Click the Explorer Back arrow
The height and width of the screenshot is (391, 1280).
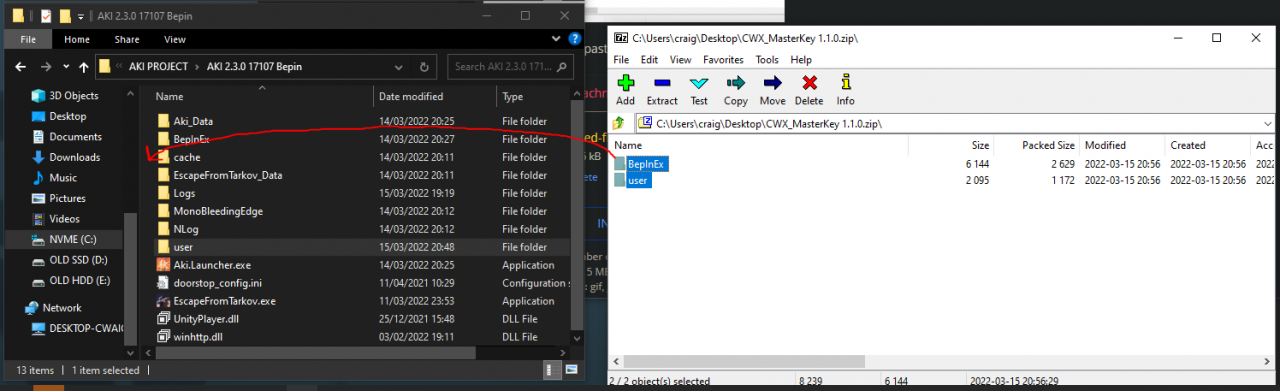(20, 67)
